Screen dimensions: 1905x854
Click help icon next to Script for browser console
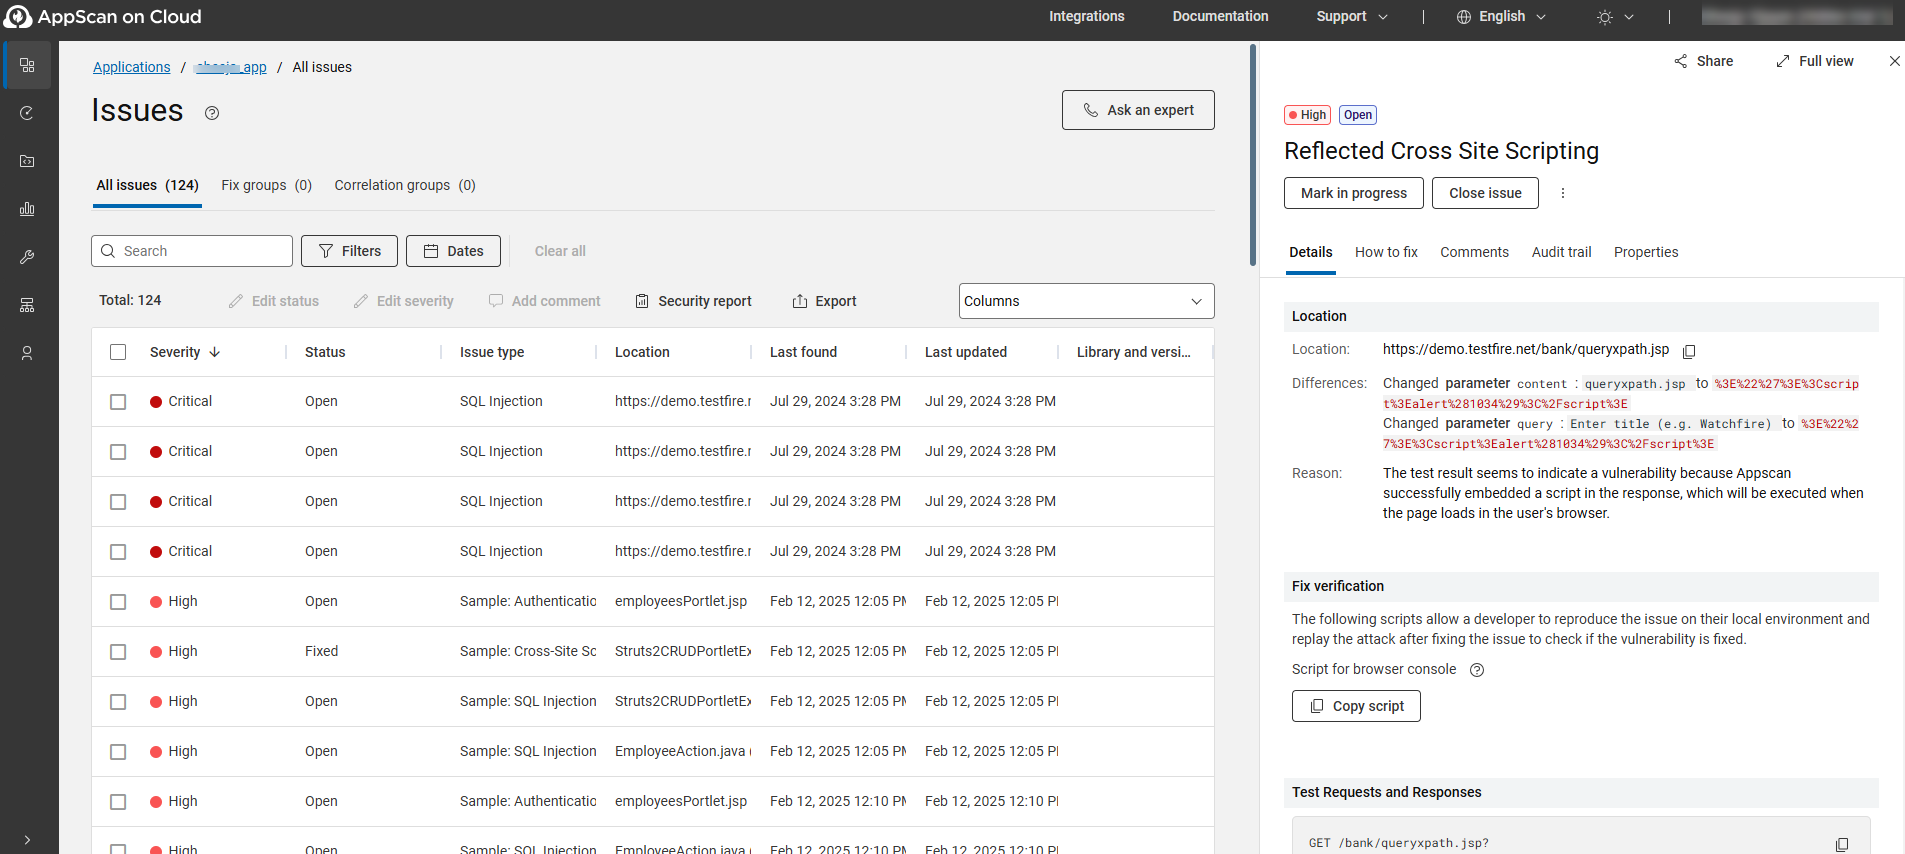coord(1477,670)
